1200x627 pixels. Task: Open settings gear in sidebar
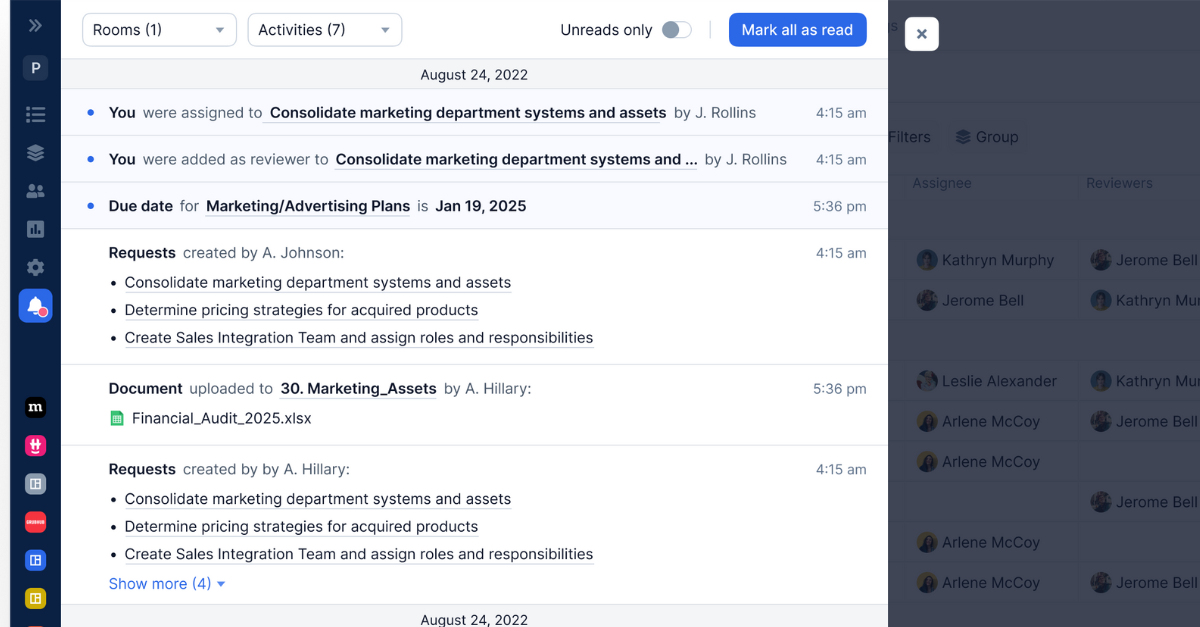pyautogui.click(x=35, y=267)
